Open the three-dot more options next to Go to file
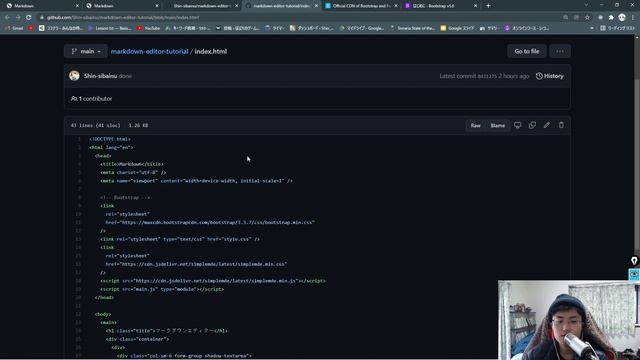640x360 pixels. [x=560, y=51]
